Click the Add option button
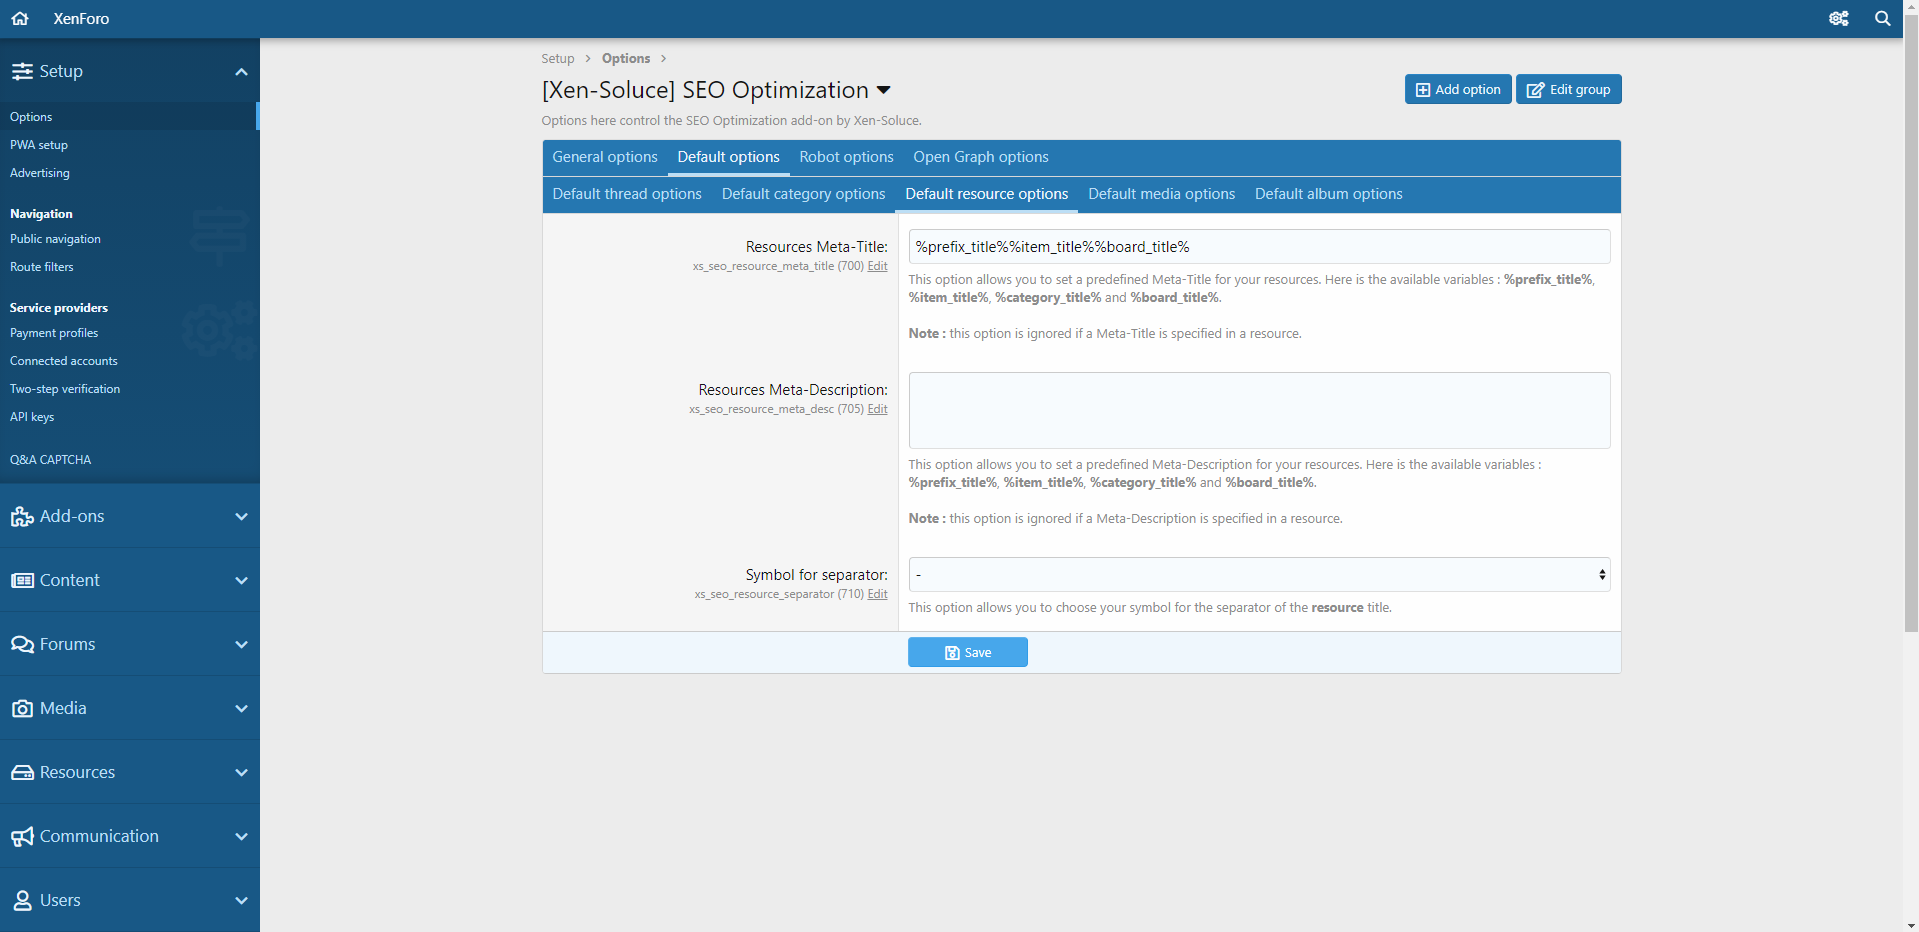 1457,89
